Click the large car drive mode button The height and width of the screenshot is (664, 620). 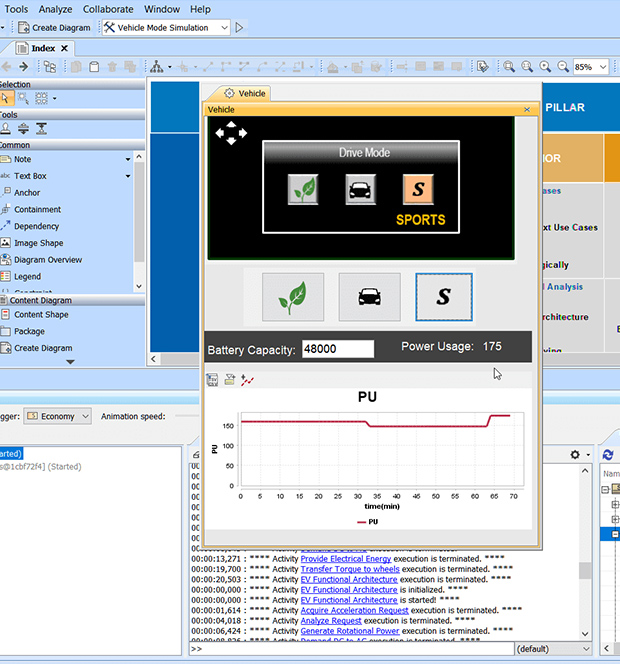click(369, 297)
